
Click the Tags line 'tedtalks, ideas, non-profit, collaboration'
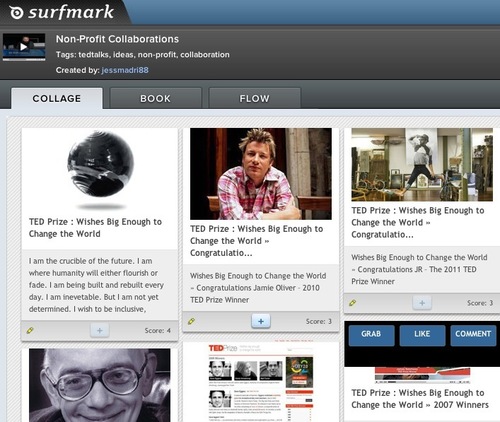click(x=143, y=55)
